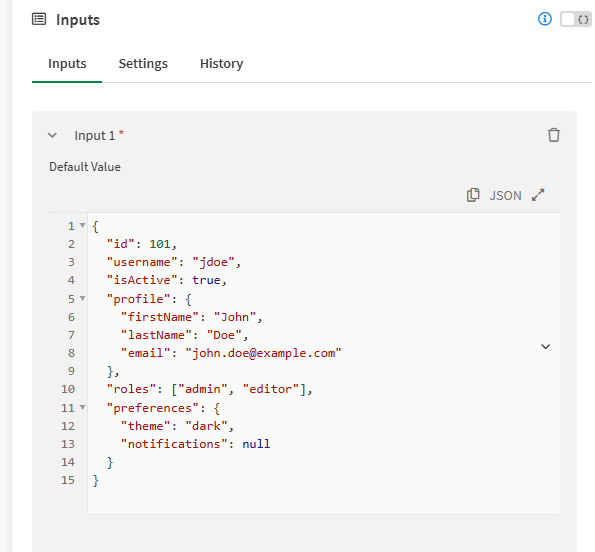
Task: Toggle the code view switch
Action: 576,19
